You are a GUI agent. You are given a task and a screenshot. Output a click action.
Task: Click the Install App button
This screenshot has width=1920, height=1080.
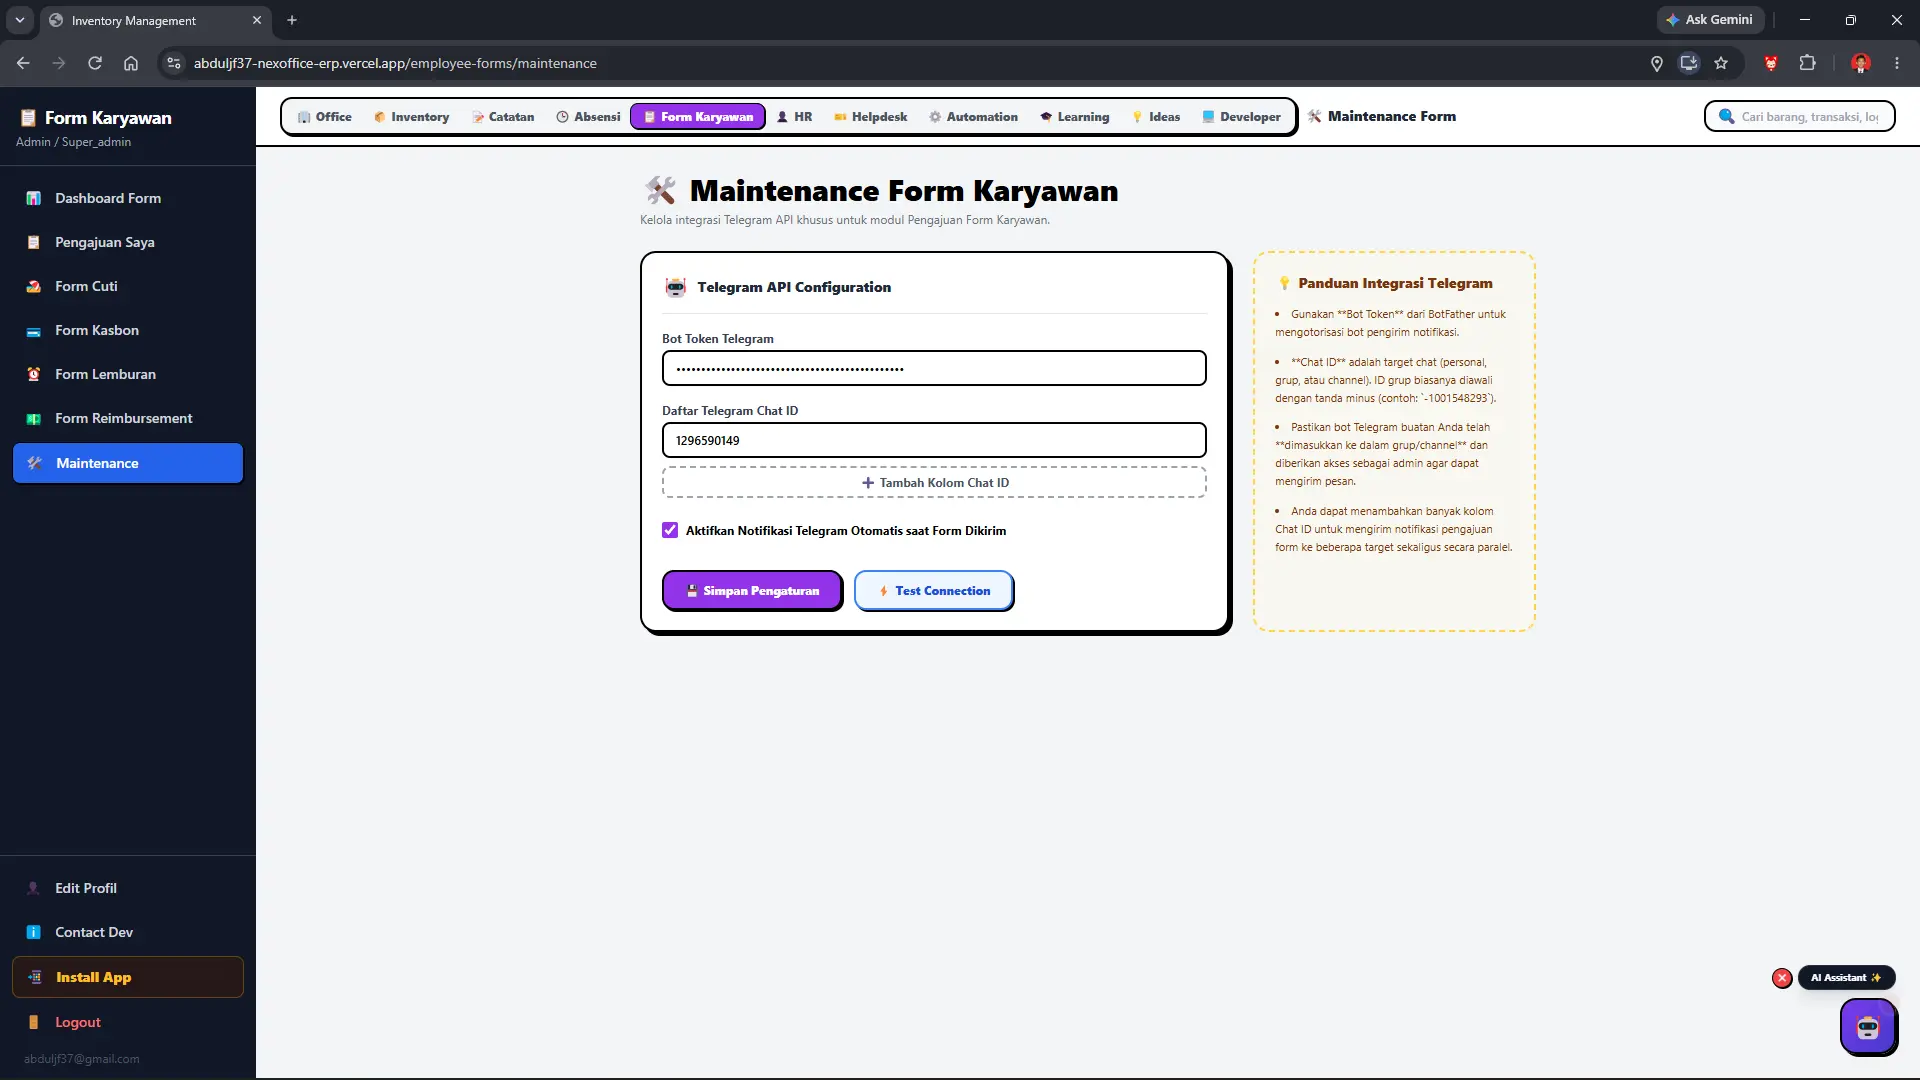point(128,977)
